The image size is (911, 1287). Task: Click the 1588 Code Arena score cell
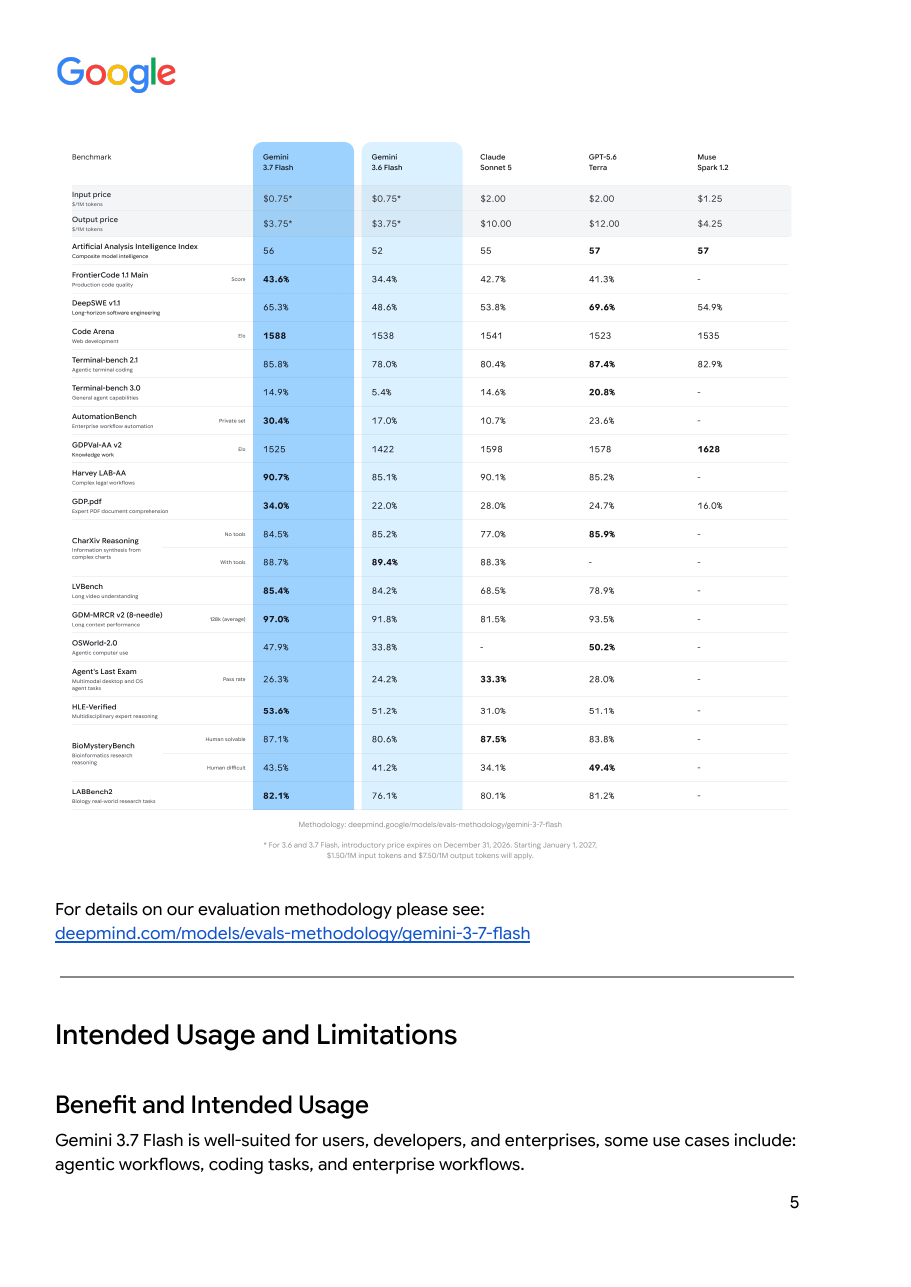coord(274,336)
